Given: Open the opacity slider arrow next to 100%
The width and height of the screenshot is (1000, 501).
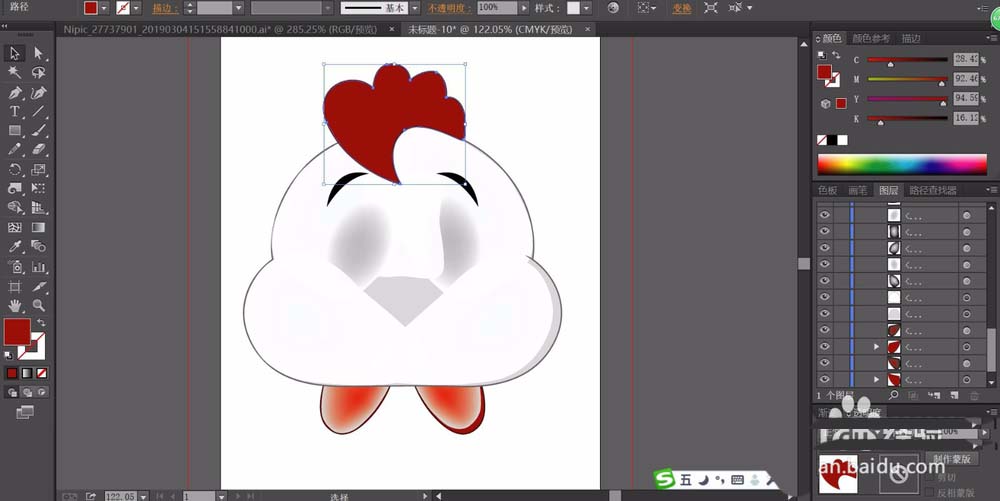Looking at the screenshot, I should point(524,8).
